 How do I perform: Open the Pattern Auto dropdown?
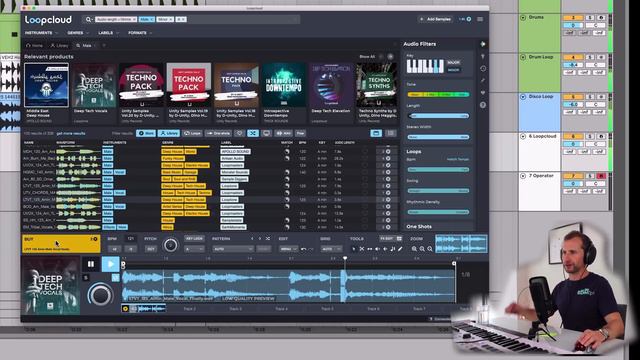pos(233,249)
